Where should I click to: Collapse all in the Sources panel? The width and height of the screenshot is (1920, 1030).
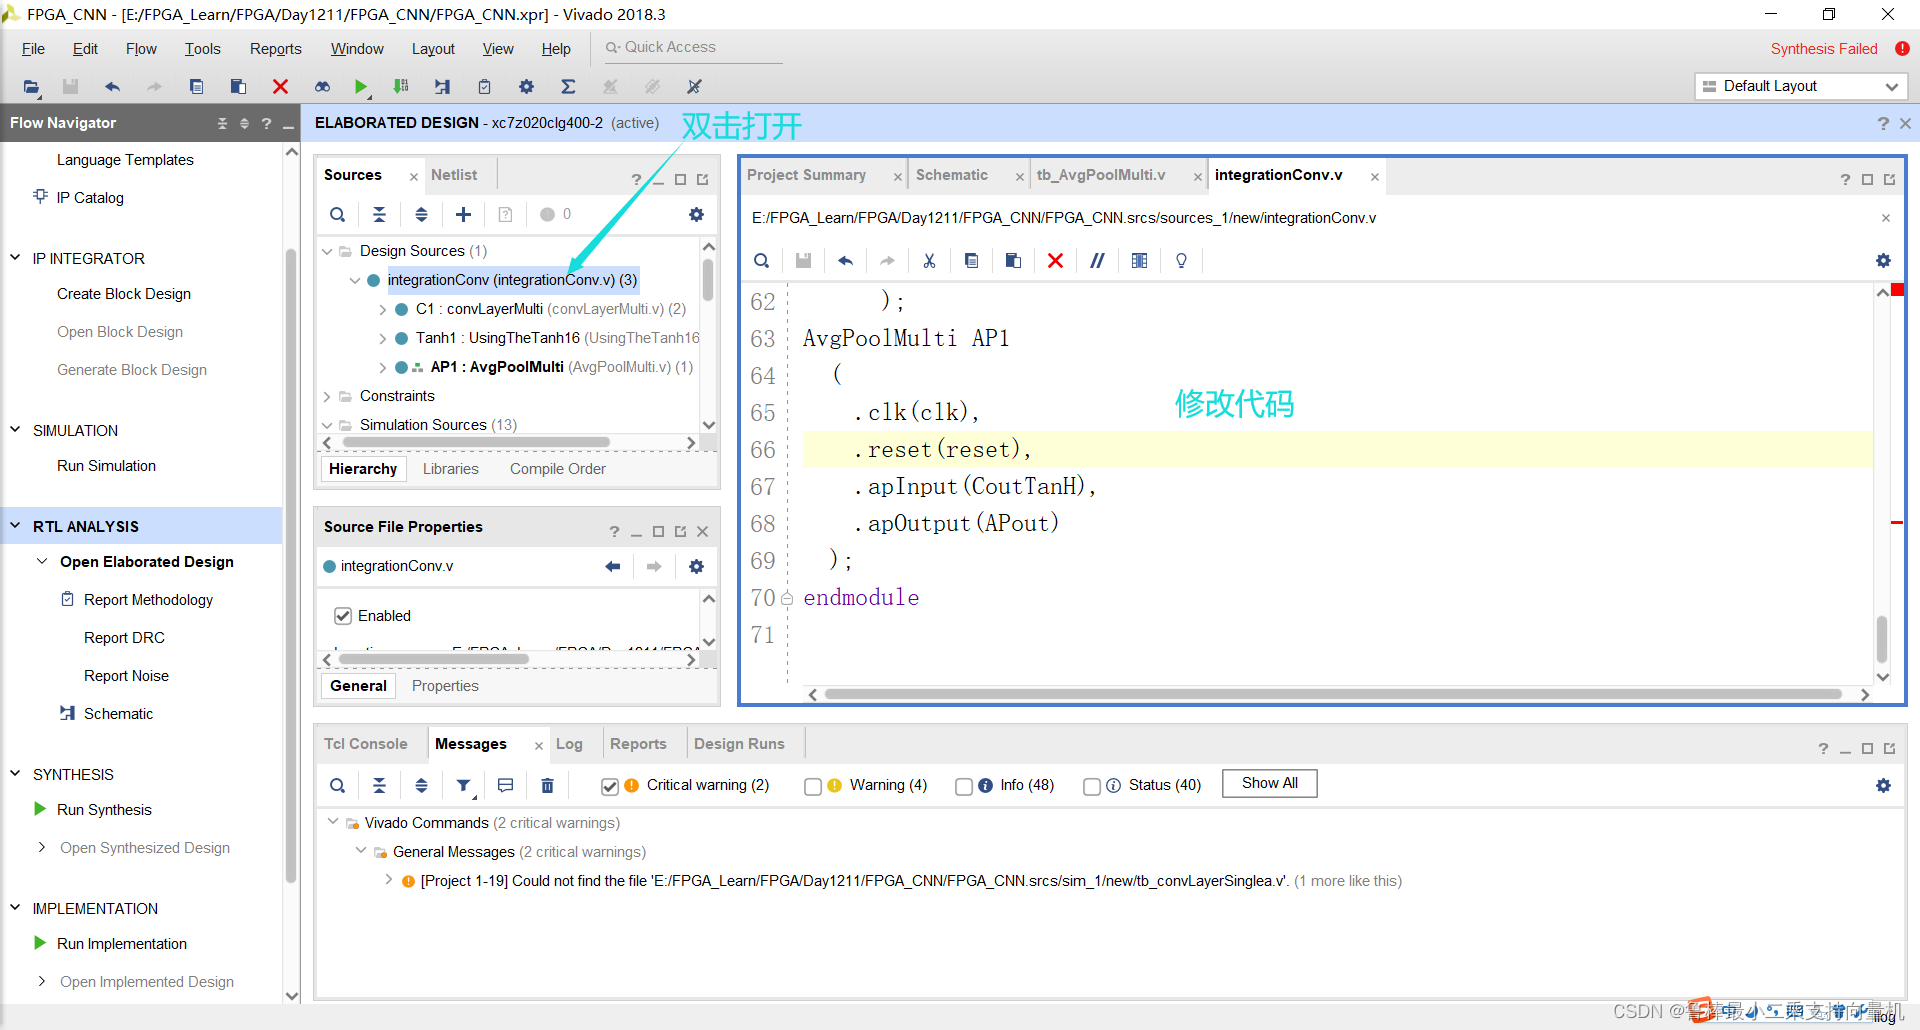pyautogui.click(x=379, y=214)
